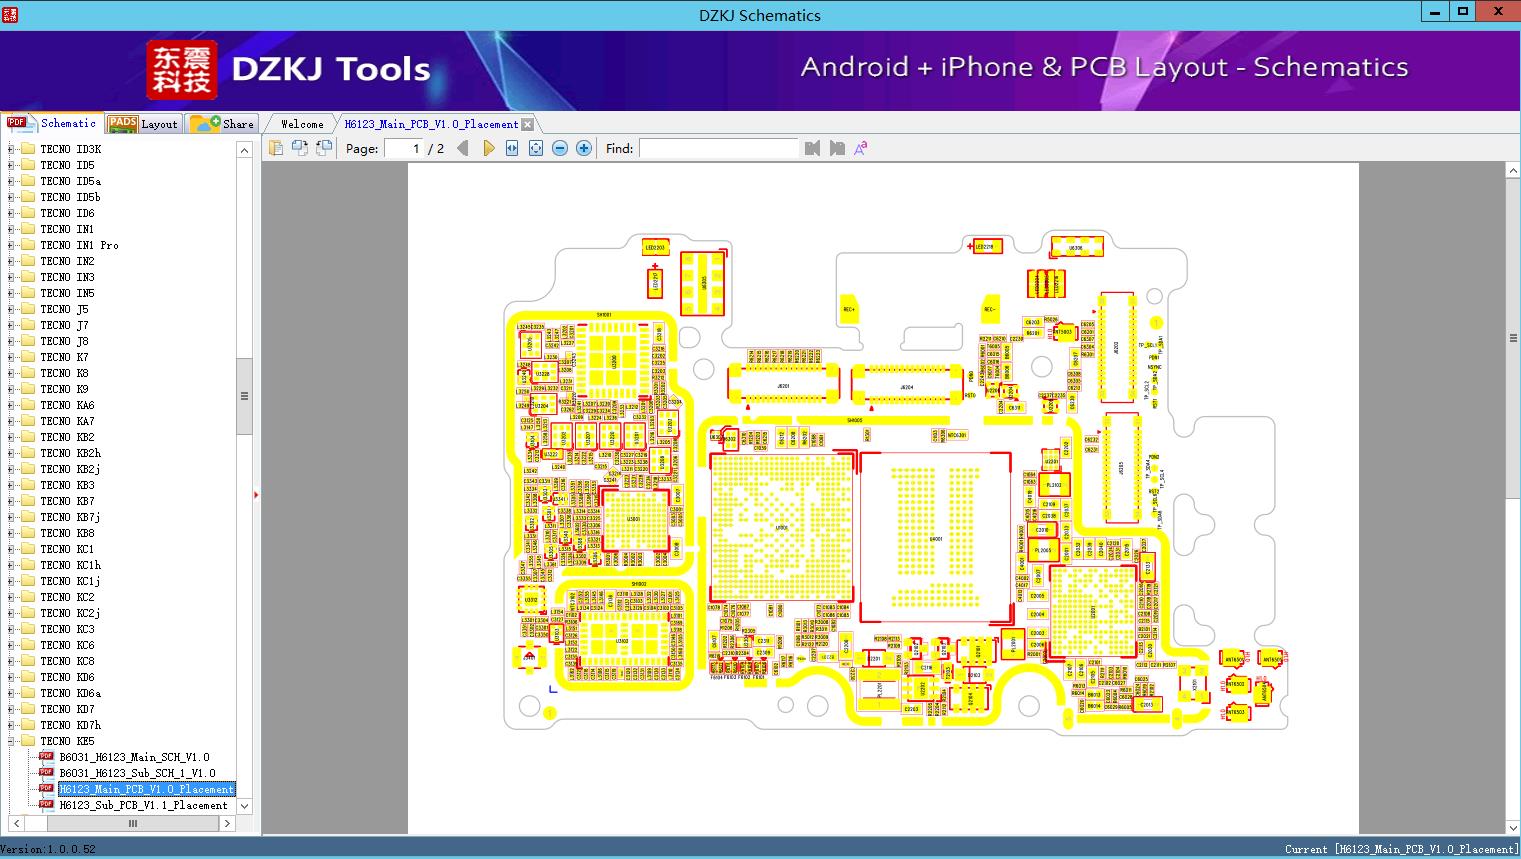The height and width of the screenshot is (859, 1521).
Task: Select the H6123_Main_PCB_V1.0_Placement document tab
Action: click(x=431, y=124)
